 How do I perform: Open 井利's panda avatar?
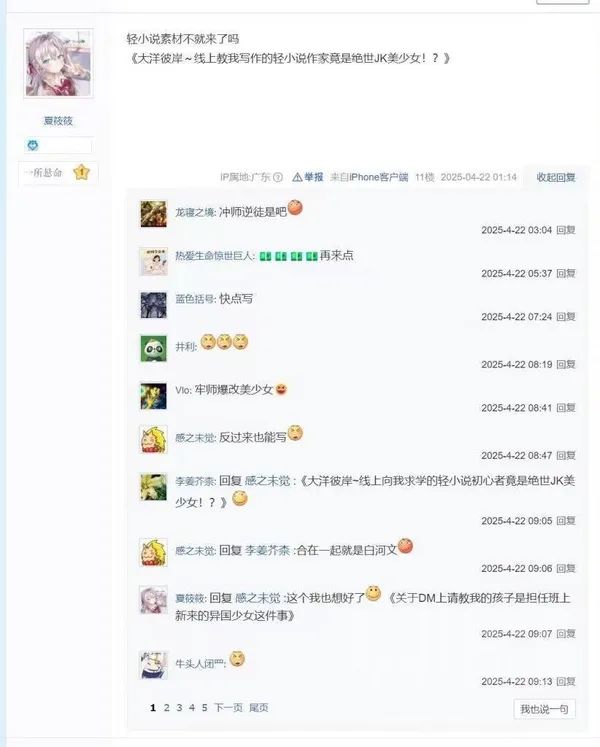click(153, 349)
